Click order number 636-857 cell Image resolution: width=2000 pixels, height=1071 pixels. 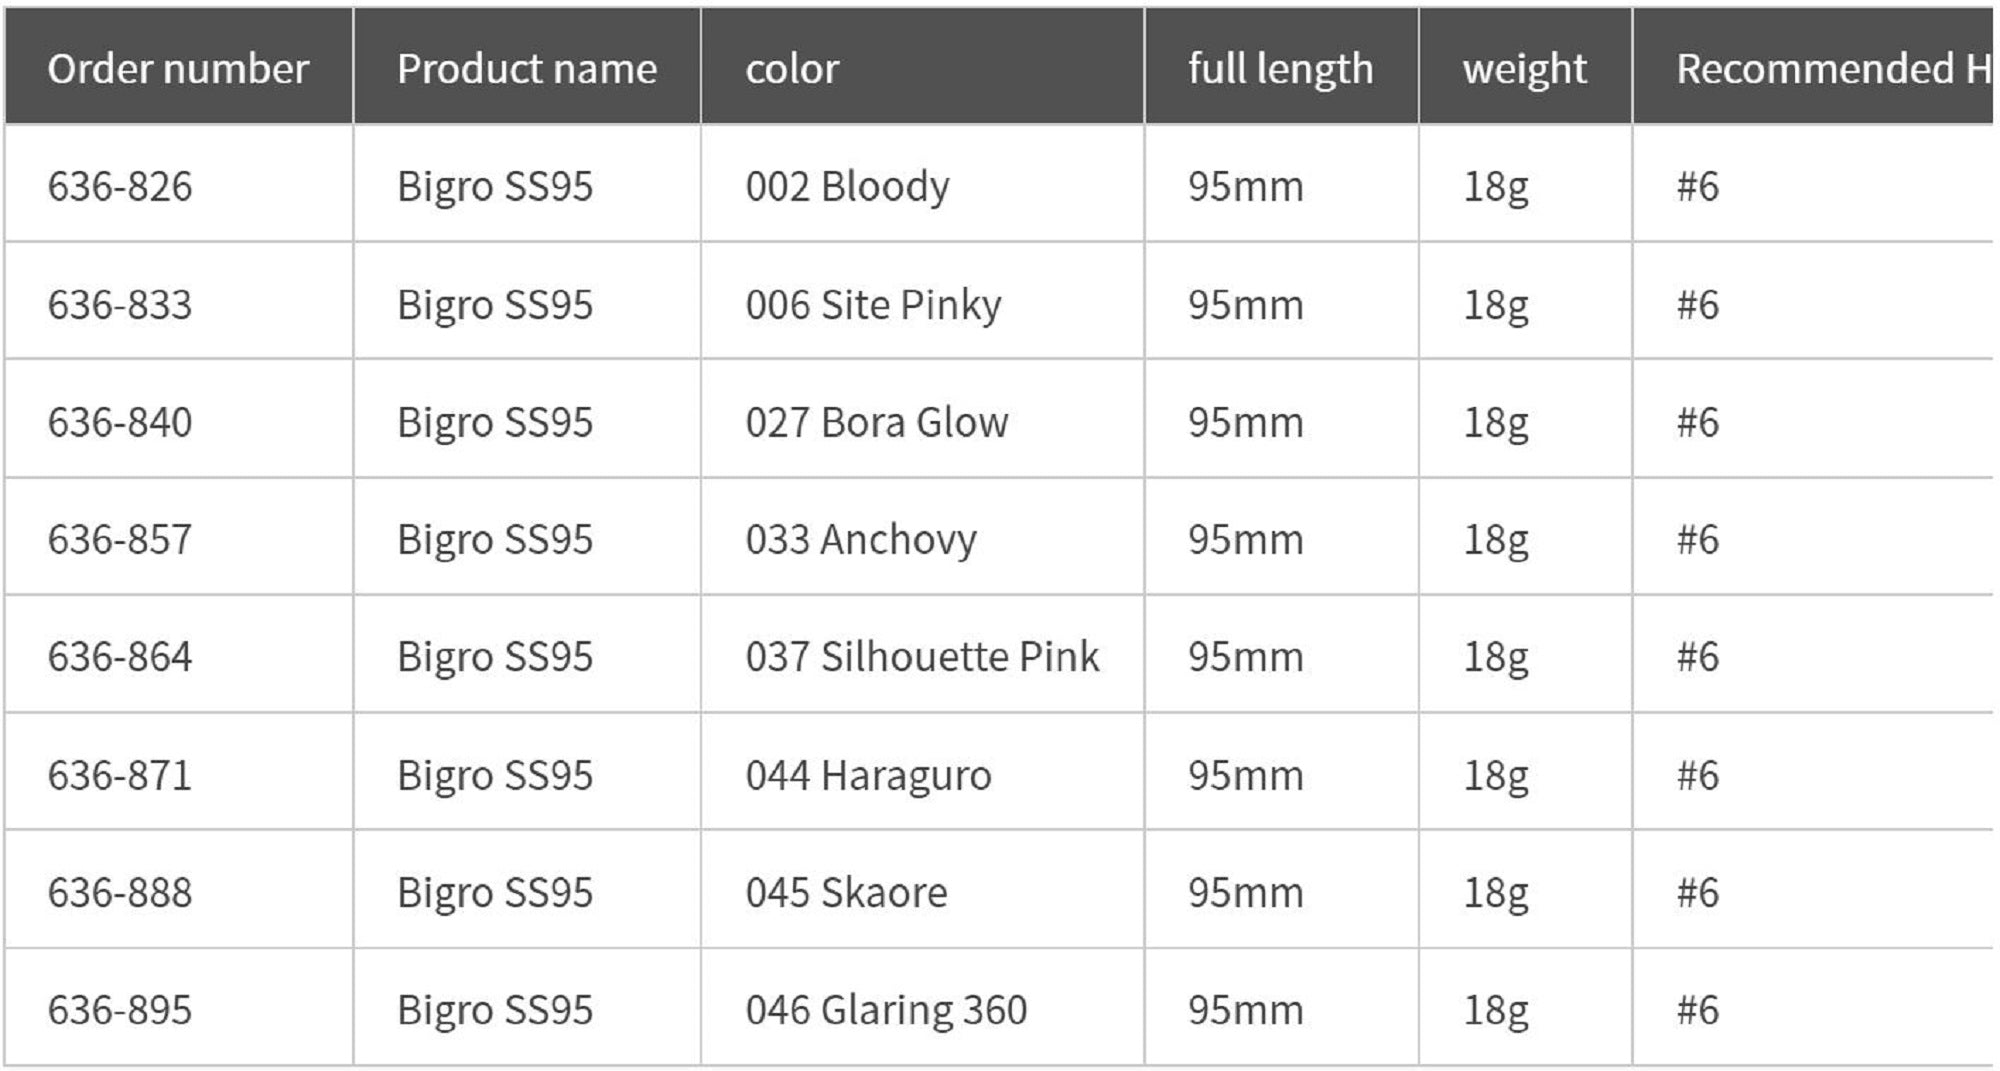point(120,539)
